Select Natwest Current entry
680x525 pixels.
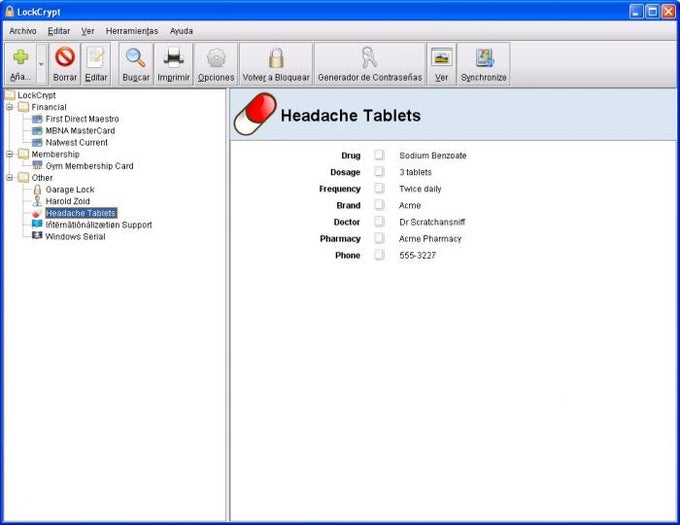point(77,142)
